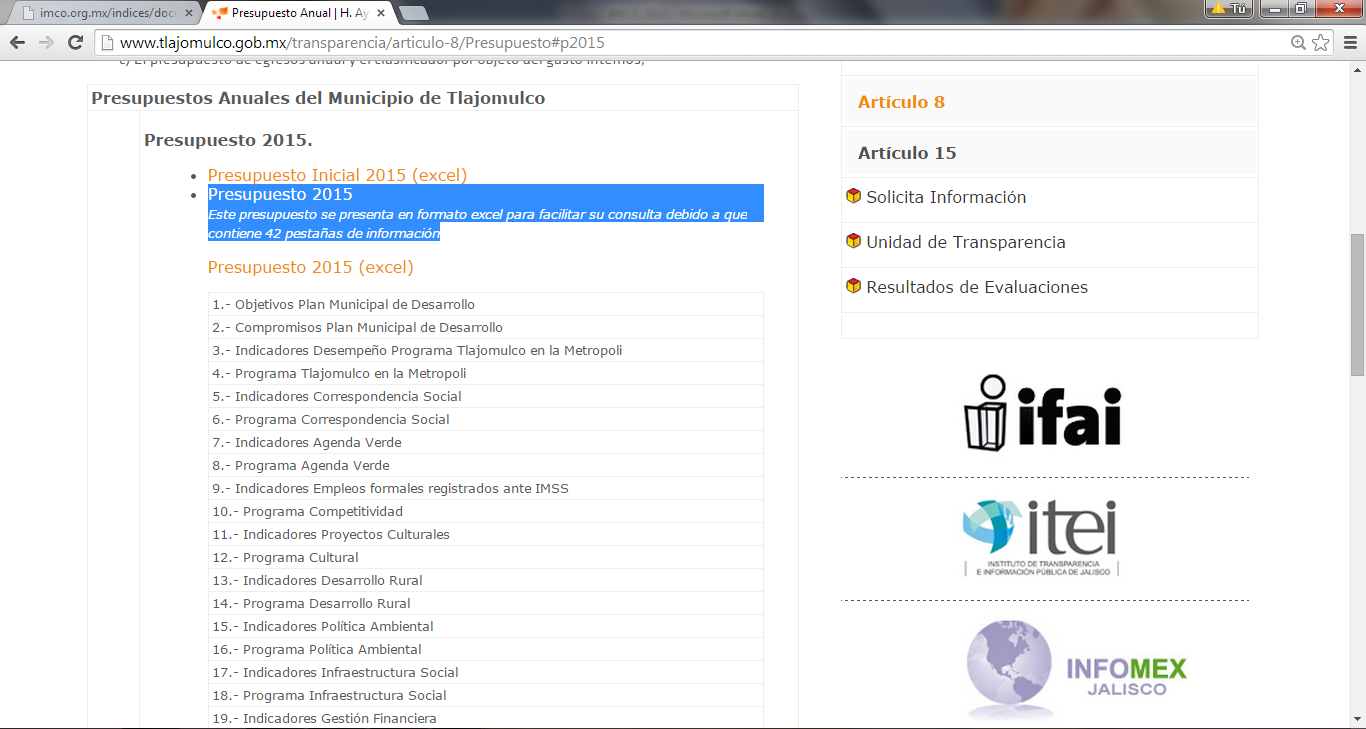
Task: Select row 5.- Indicadores Correspondencia Social
Action: click(486, 396)
